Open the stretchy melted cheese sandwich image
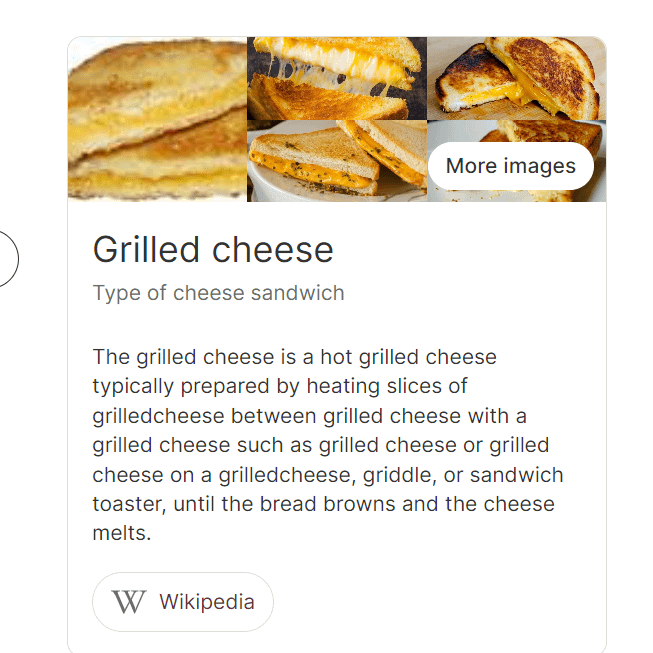The image size is (653, 653). 336,78
